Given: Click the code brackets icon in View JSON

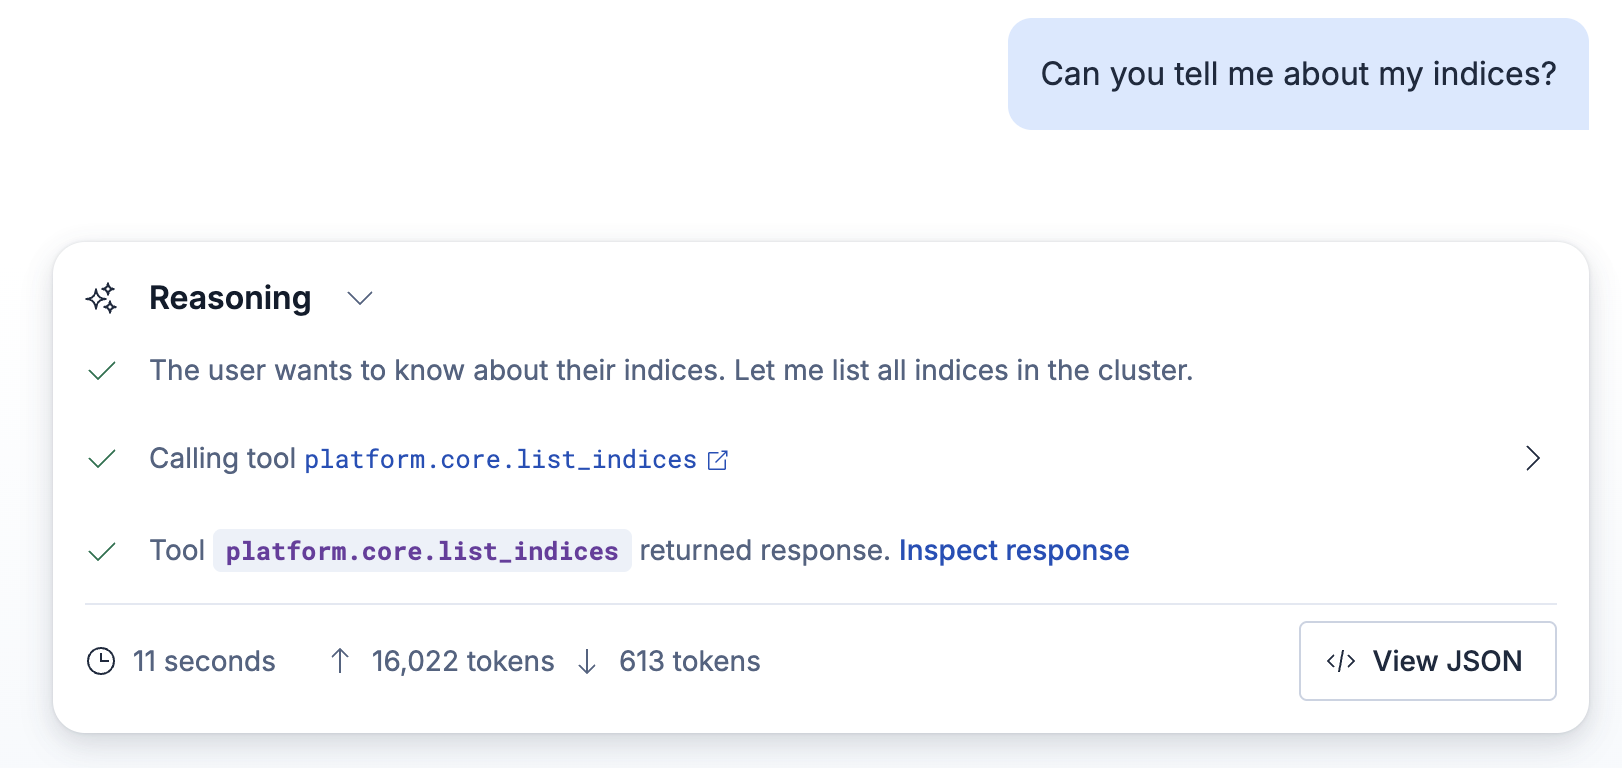Looking at the screenshot, I should pos(1340,661).
